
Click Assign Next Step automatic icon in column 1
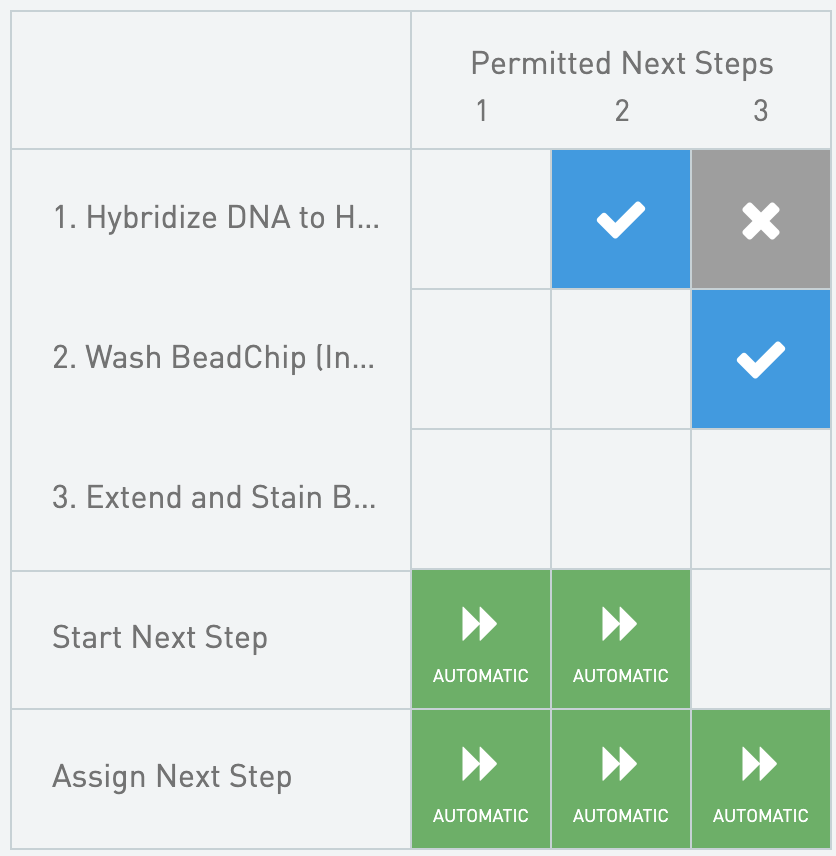pos(480,779)
